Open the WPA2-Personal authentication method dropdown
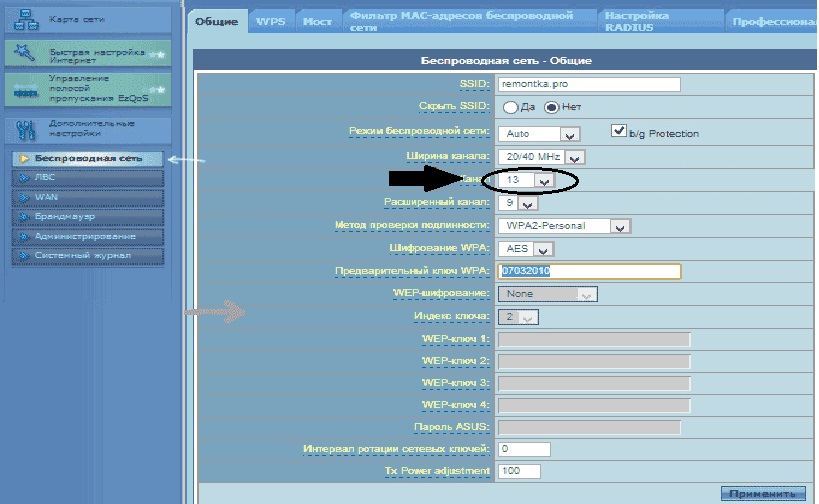Screen dimensions: 819x504 (621, 226)
